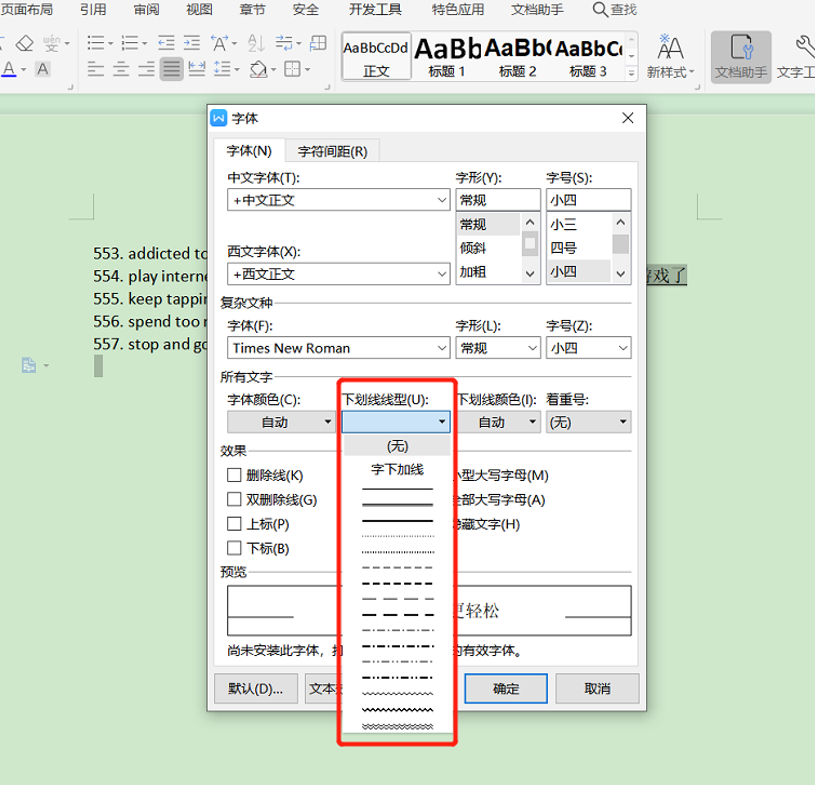Open the 审阅 ribbon menu
815x785 pixels.
pos(146,10)
